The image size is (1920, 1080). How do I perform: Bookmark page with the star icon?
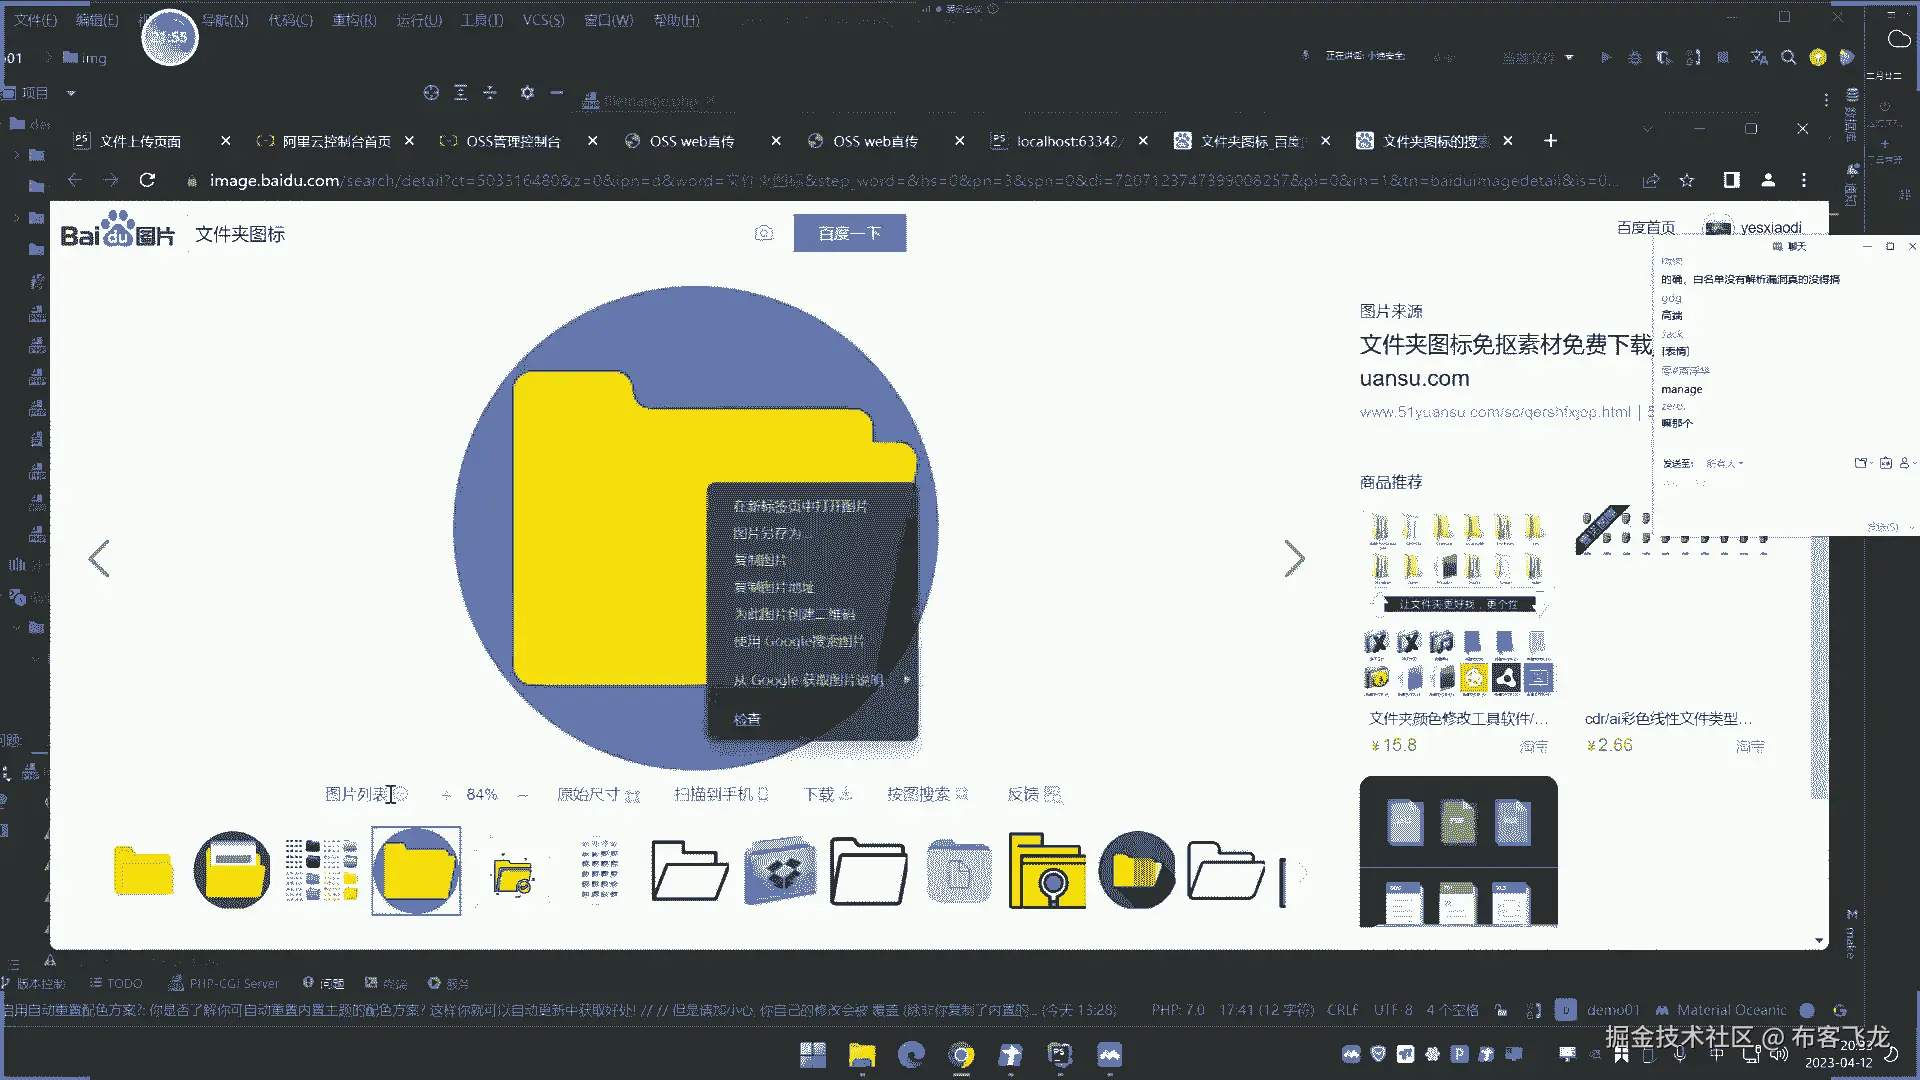click(1687, 180)
